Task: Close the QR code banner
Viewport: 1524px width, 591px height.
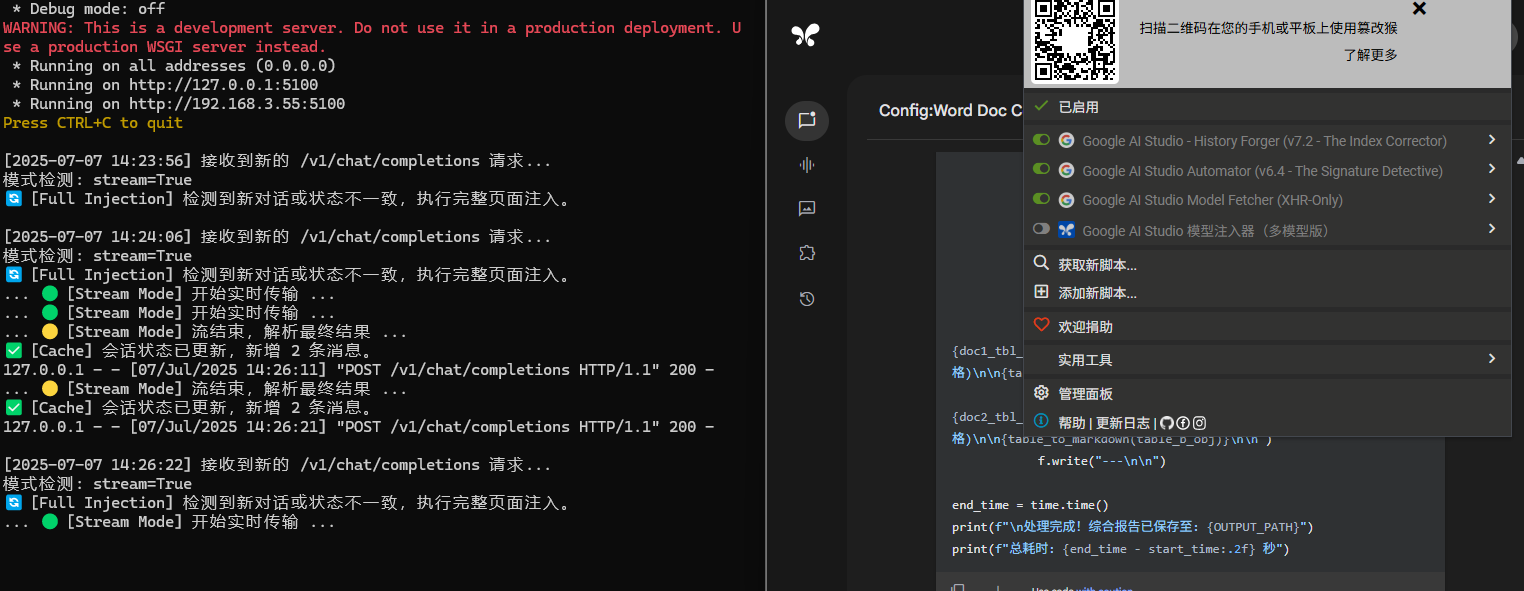Action: click(x=1419, y=9)
